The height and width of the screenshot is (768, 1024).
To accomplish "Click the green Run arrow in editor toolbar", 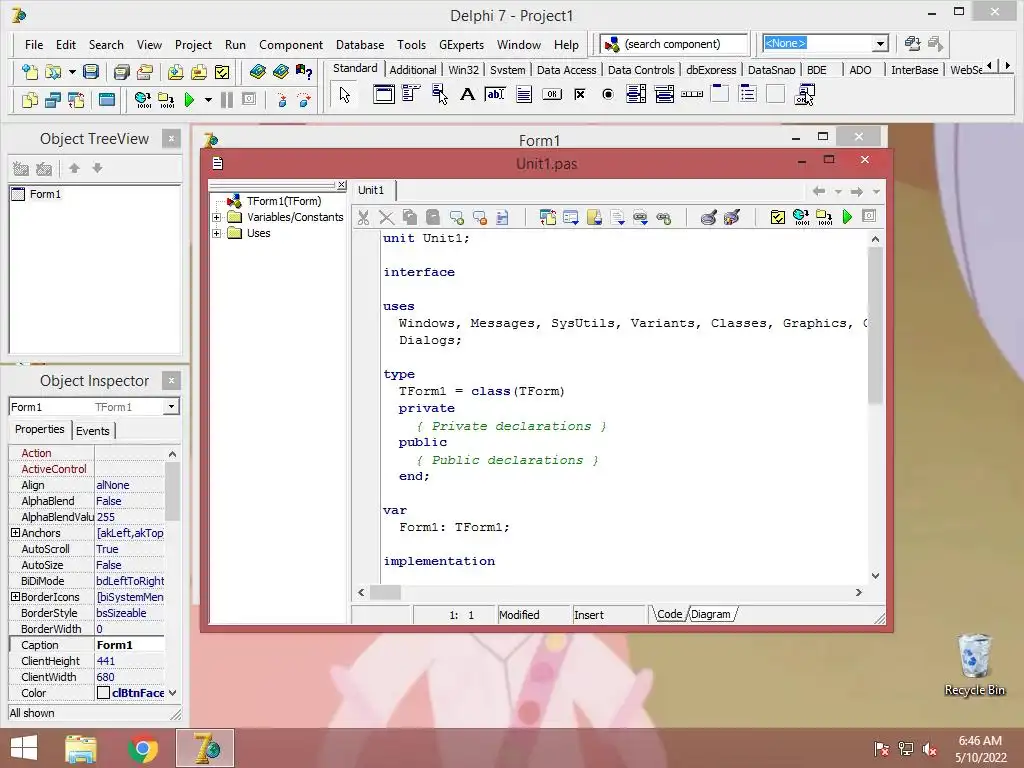I will click(847, 217).
